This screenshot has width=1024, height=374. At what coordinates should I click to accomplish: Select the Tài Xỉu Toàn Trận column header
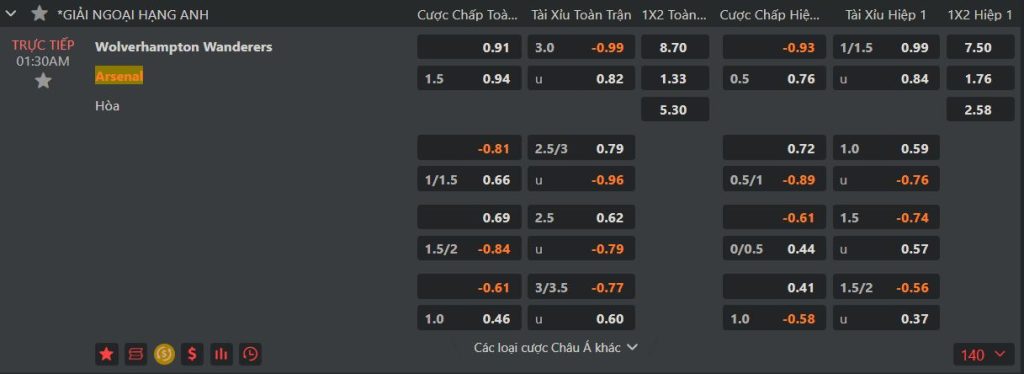coord(581,14)
